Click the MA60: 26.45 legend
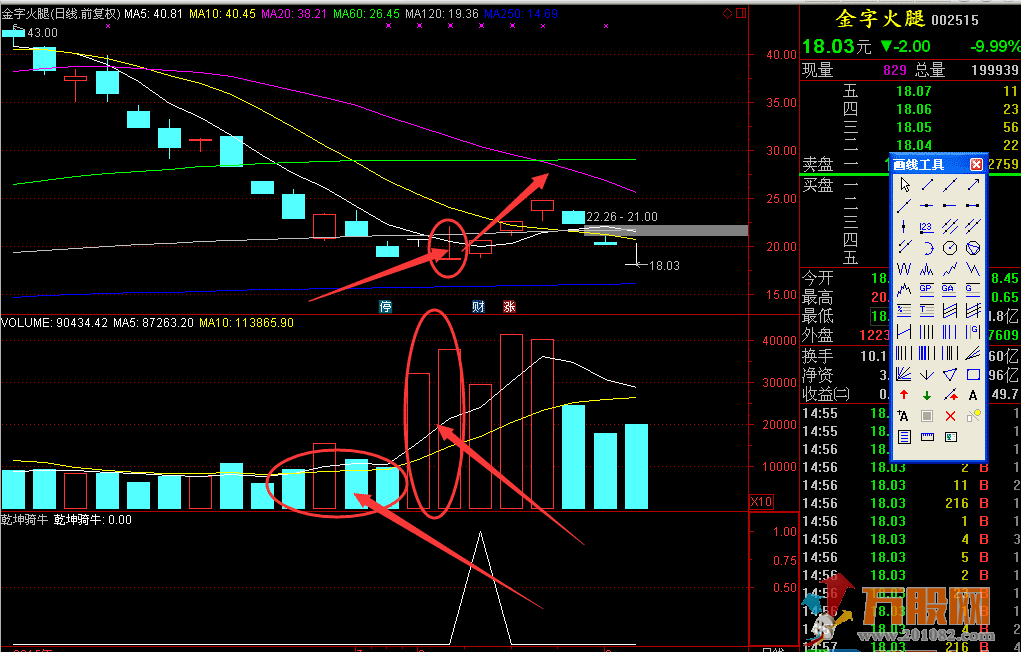 [366, 13]
